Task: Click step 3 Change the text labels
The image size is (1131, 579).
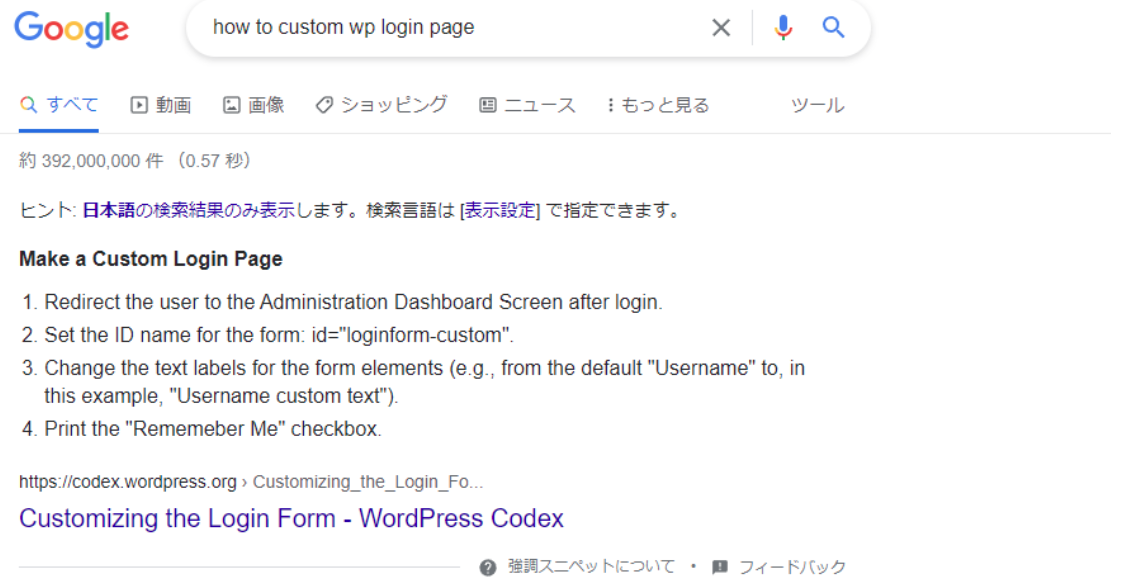Action: (x=424, y=382)
